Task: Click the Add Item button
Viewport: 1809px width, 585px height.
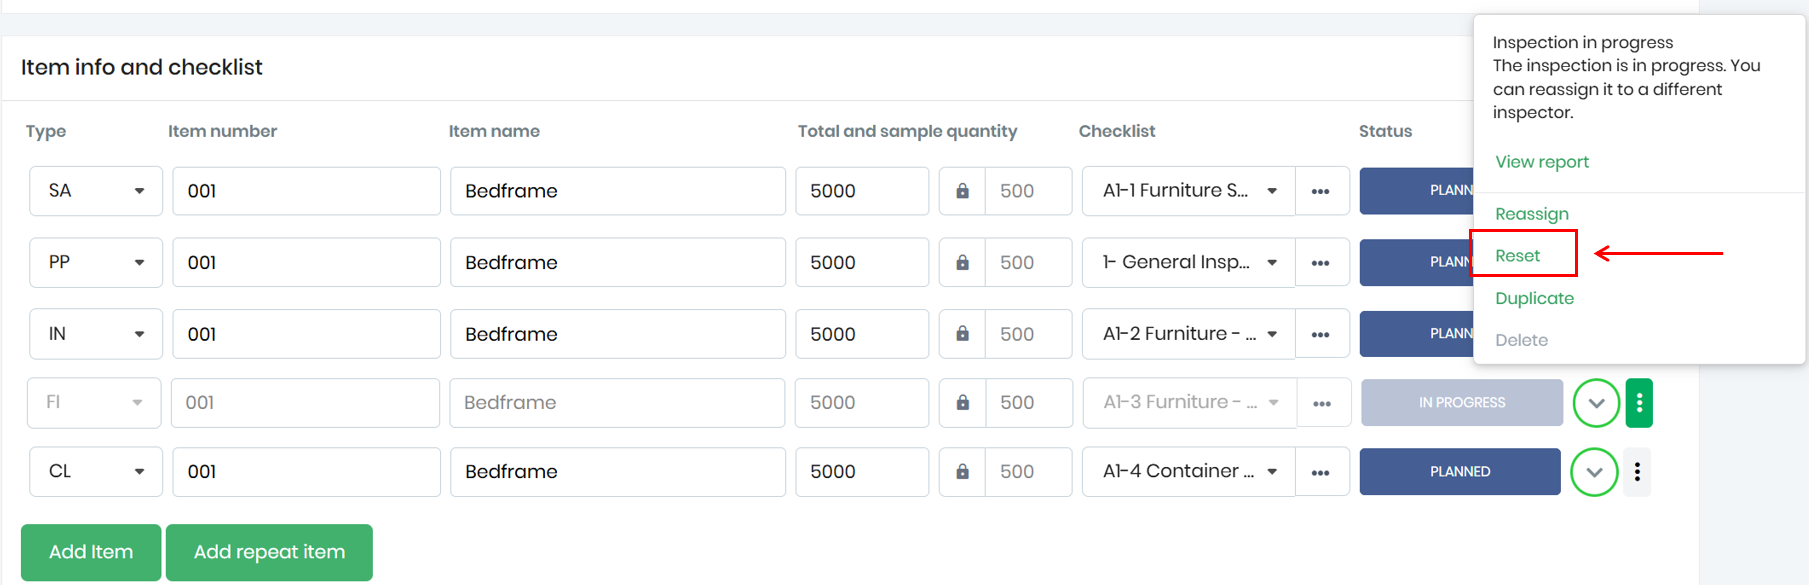Action: click(x=91, y=552)
